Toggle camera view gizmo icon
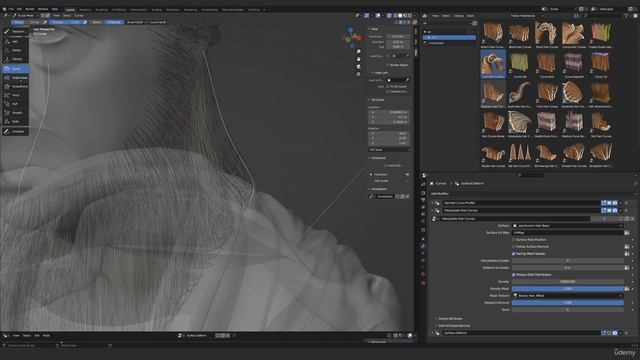The height and width of the screenshot is (360, 640). [x=358, y=67]
